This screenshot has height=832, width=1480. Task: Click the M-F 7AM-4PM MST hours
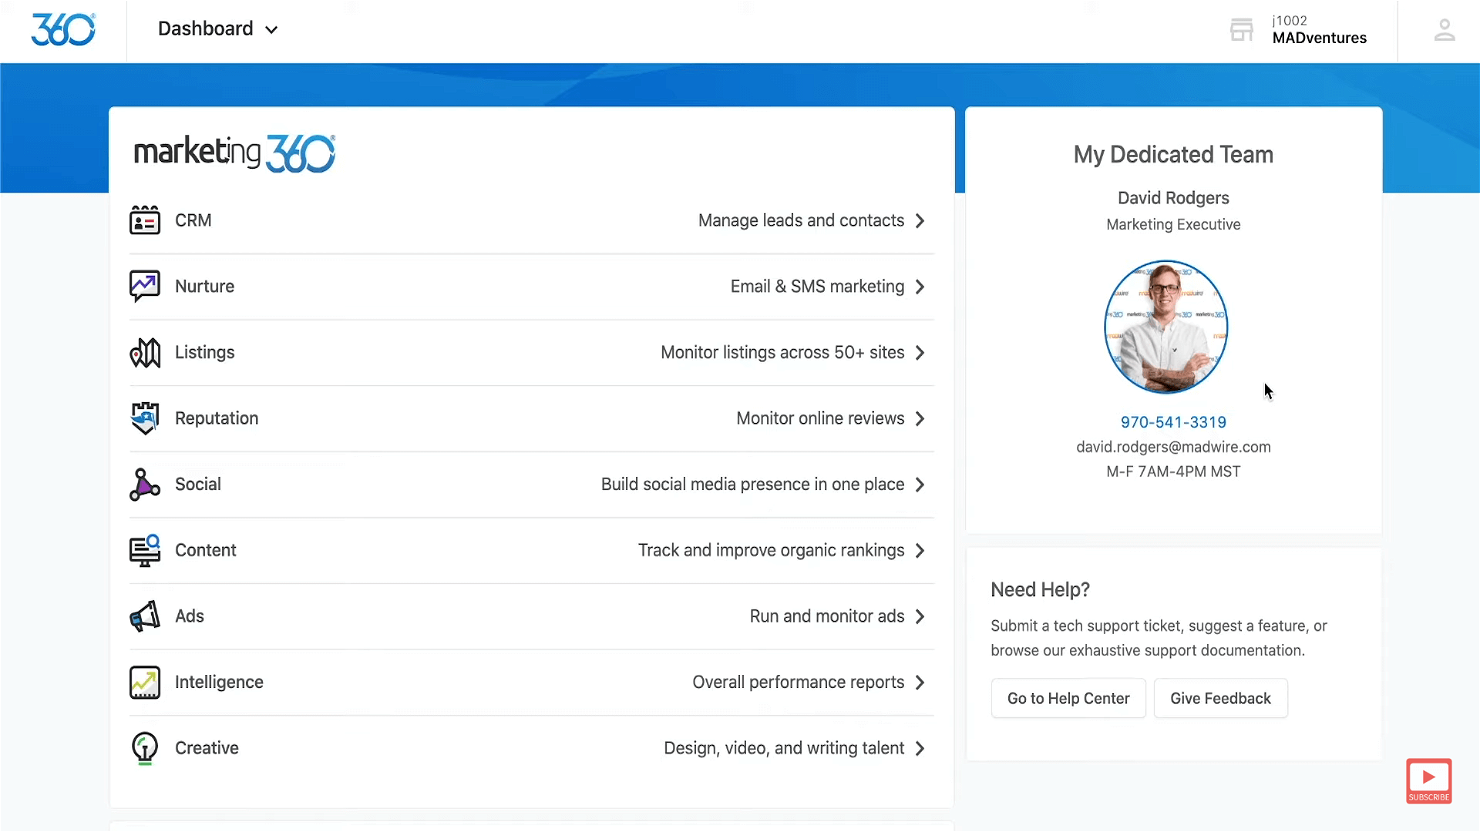[x=1173, y=472]
